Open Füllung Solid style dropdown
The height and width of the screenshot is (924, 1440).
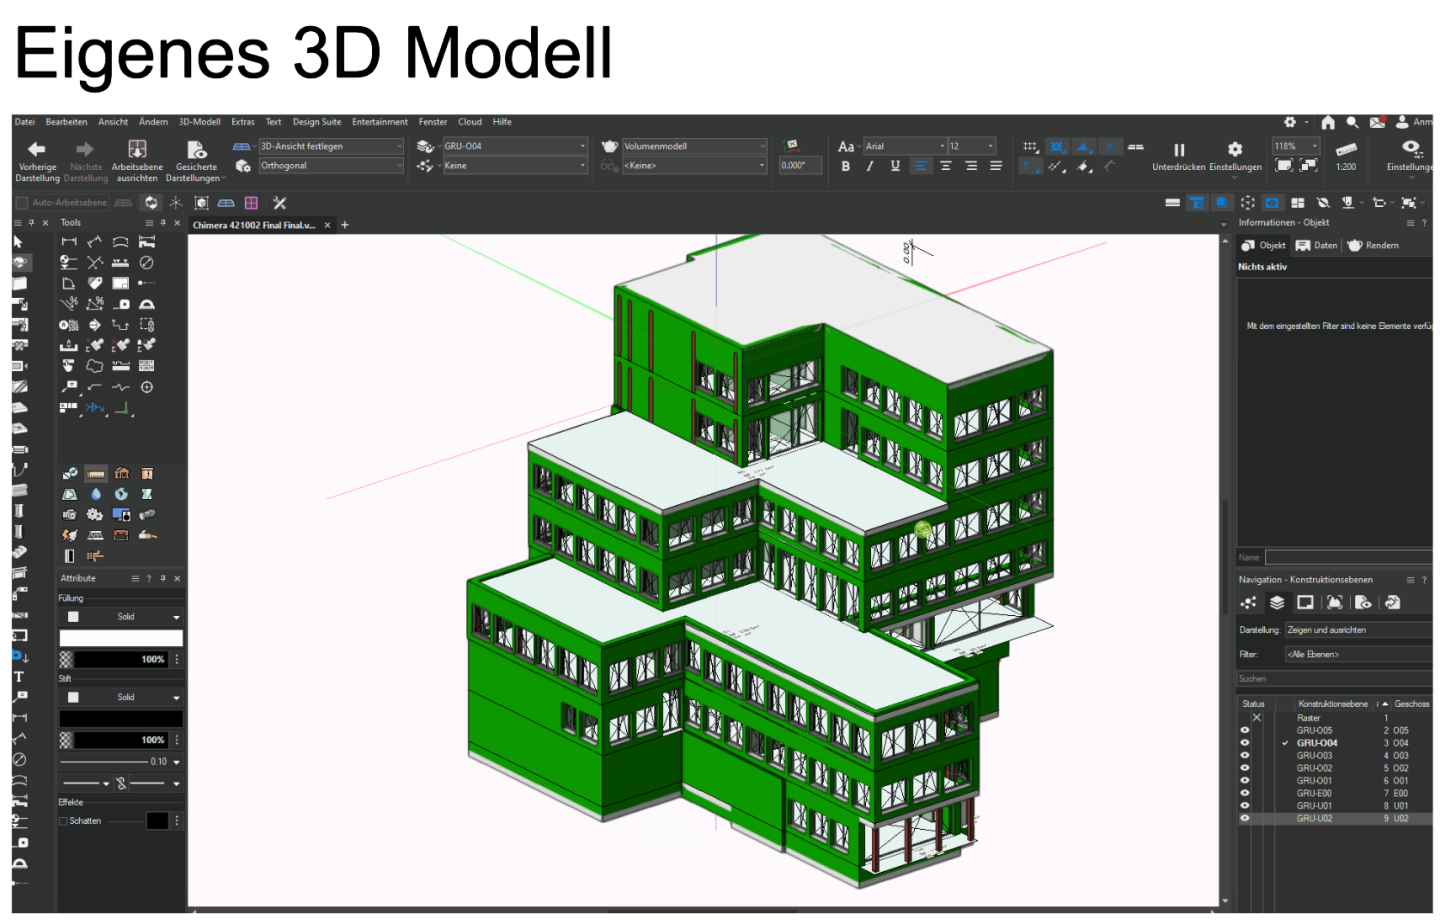pyautogui.click(x=121, y=617)
